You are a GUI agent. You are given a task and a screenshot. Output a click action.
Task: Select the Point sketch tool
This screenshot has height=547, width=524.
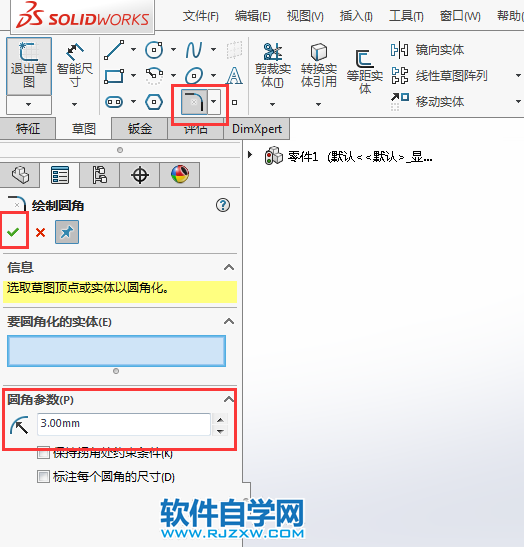[235, 103]
